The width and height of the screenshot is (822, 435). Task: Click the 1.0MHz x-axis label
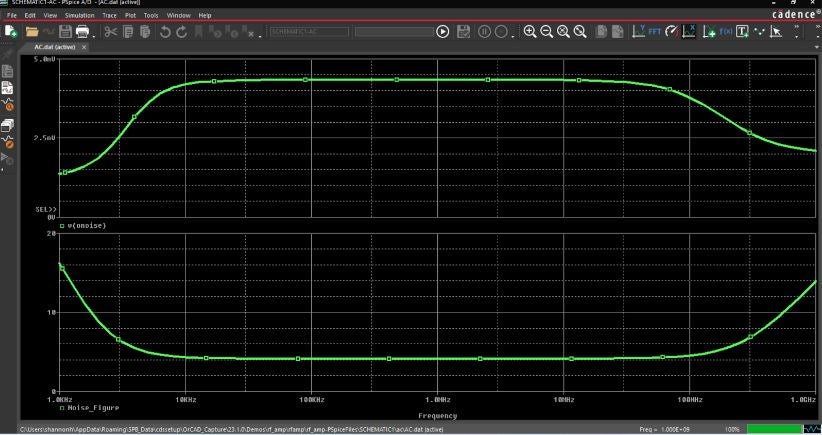tap(437, 400)
